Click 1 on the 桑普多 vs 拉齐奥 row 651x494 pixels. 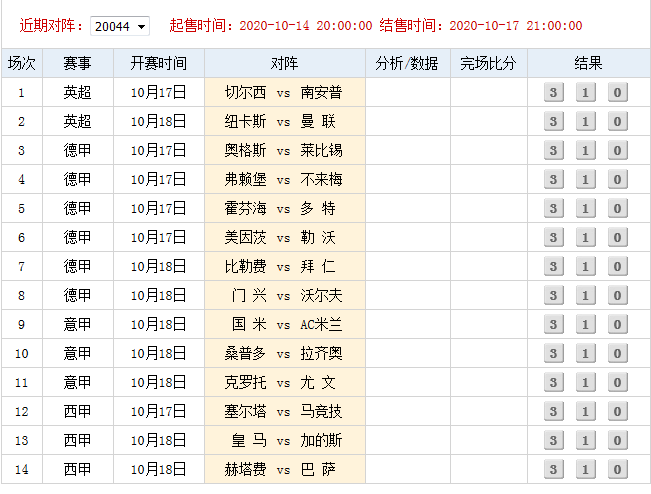click(585, 353)
